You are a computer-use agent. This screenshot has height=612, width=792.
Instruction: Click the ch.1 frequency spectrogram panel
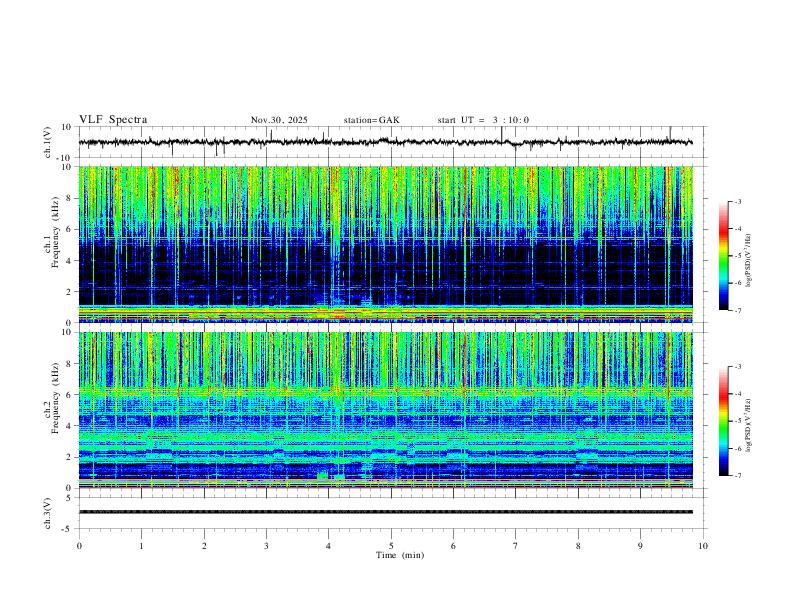385,244
